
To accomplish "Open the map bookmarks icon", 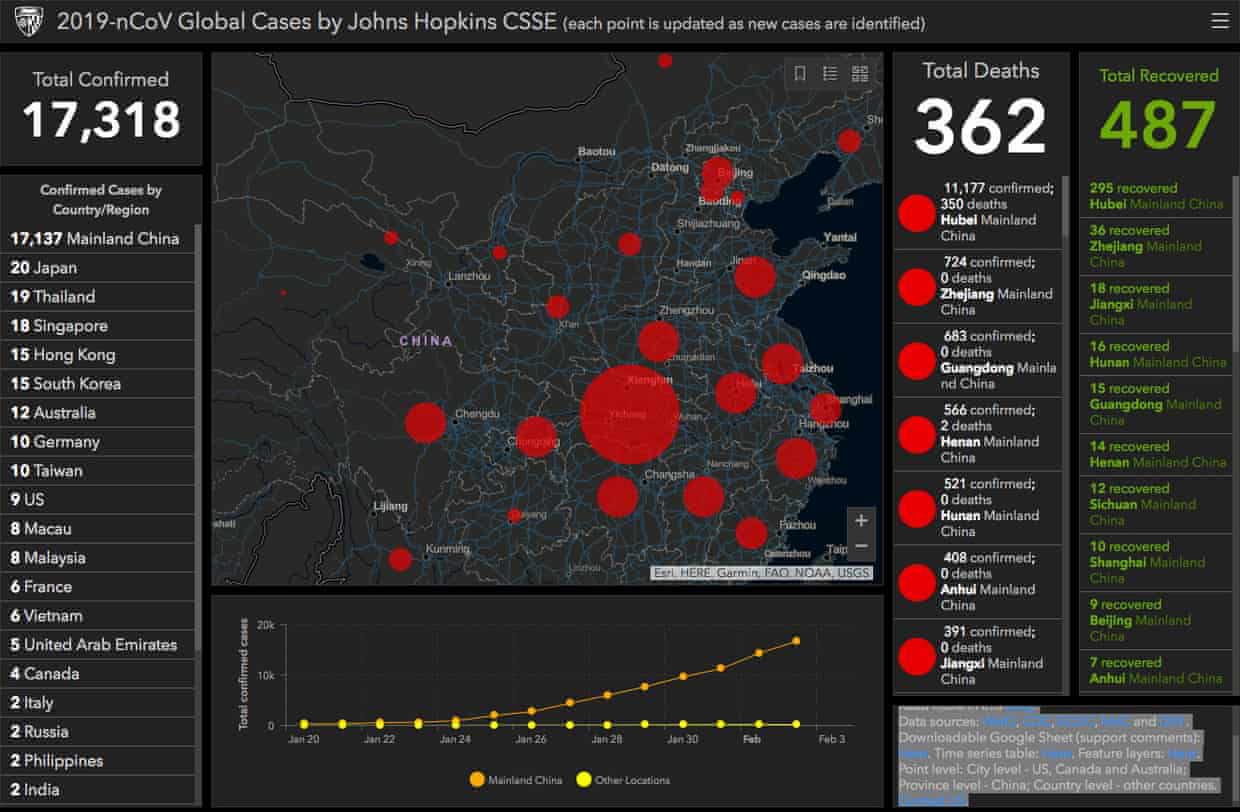I will click(800, 73).
